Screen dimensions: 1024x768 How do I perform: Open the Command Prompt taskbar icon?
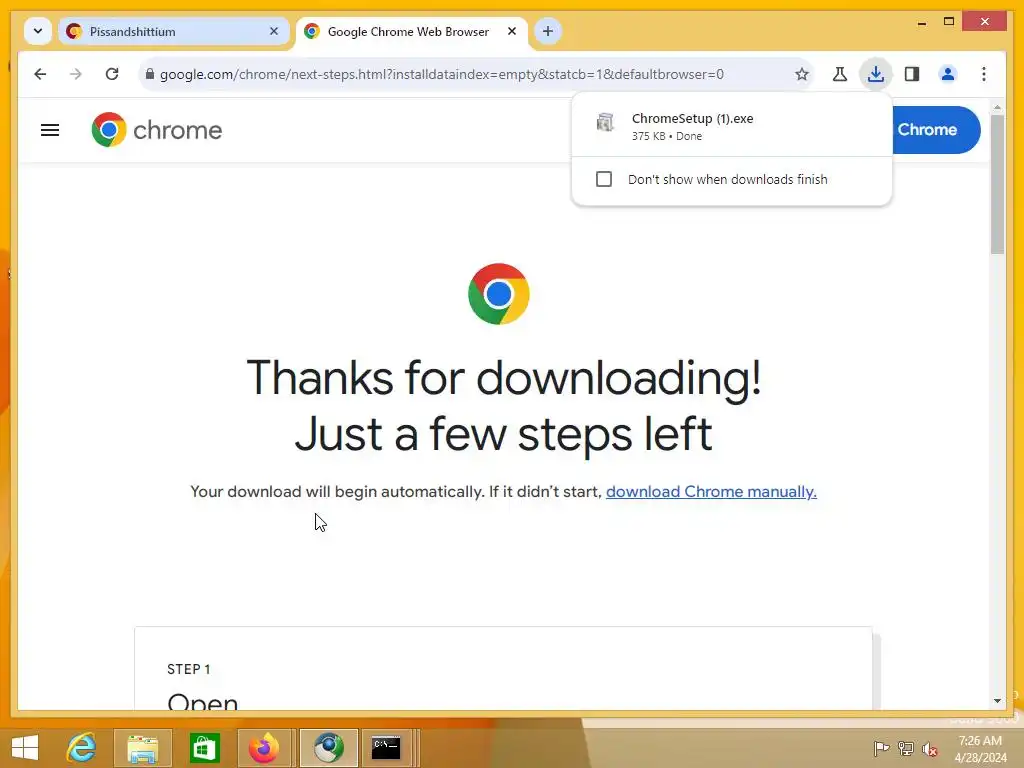(x=386, y=748)
